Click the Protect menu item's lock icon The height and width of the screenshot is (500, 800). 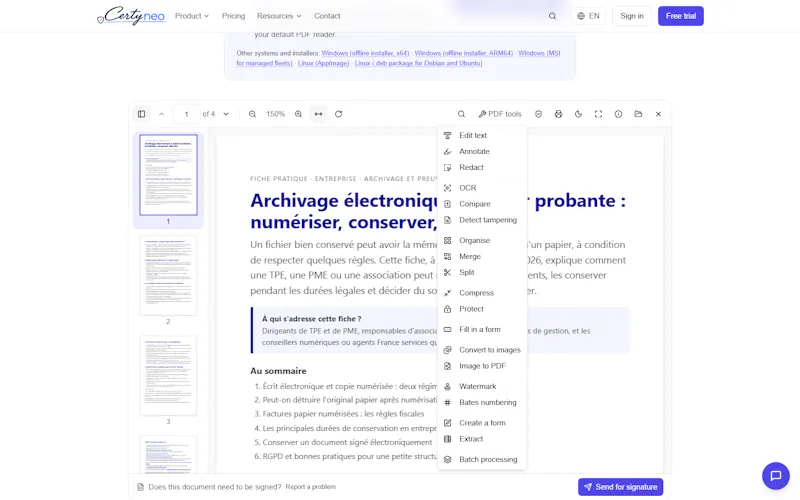click(x=447, y=309)
